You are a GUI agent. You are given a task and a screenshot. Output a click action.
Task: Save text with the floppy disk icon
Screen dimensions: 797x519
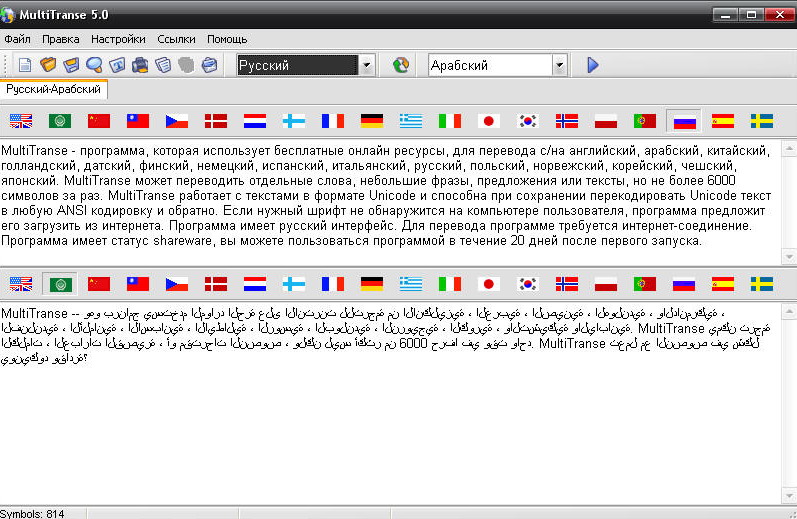point(71,65)
